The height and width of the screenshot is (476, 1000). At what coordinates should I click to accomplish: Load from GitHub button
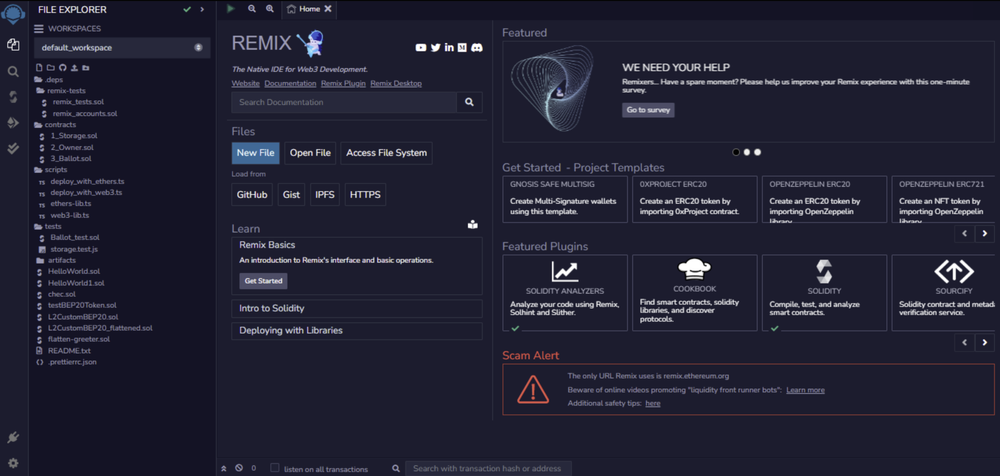pyautogui.click(x=252, y=195)
